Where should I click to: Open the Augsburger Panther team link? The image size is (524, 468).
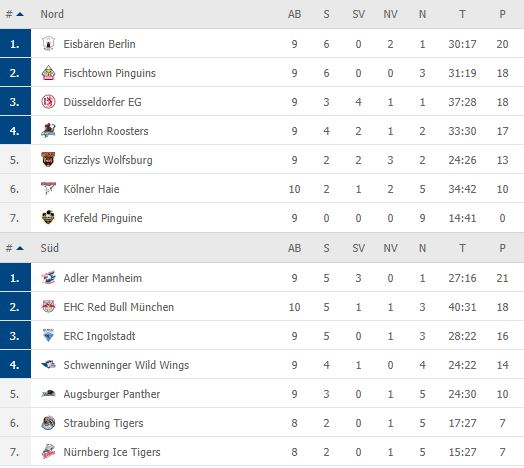[x=112, y=394]
